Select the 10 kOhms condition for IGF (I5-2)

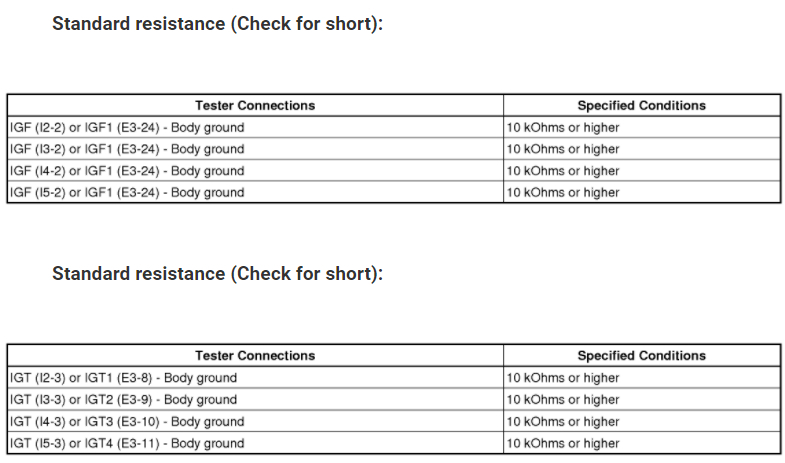(x=563, y=192)
